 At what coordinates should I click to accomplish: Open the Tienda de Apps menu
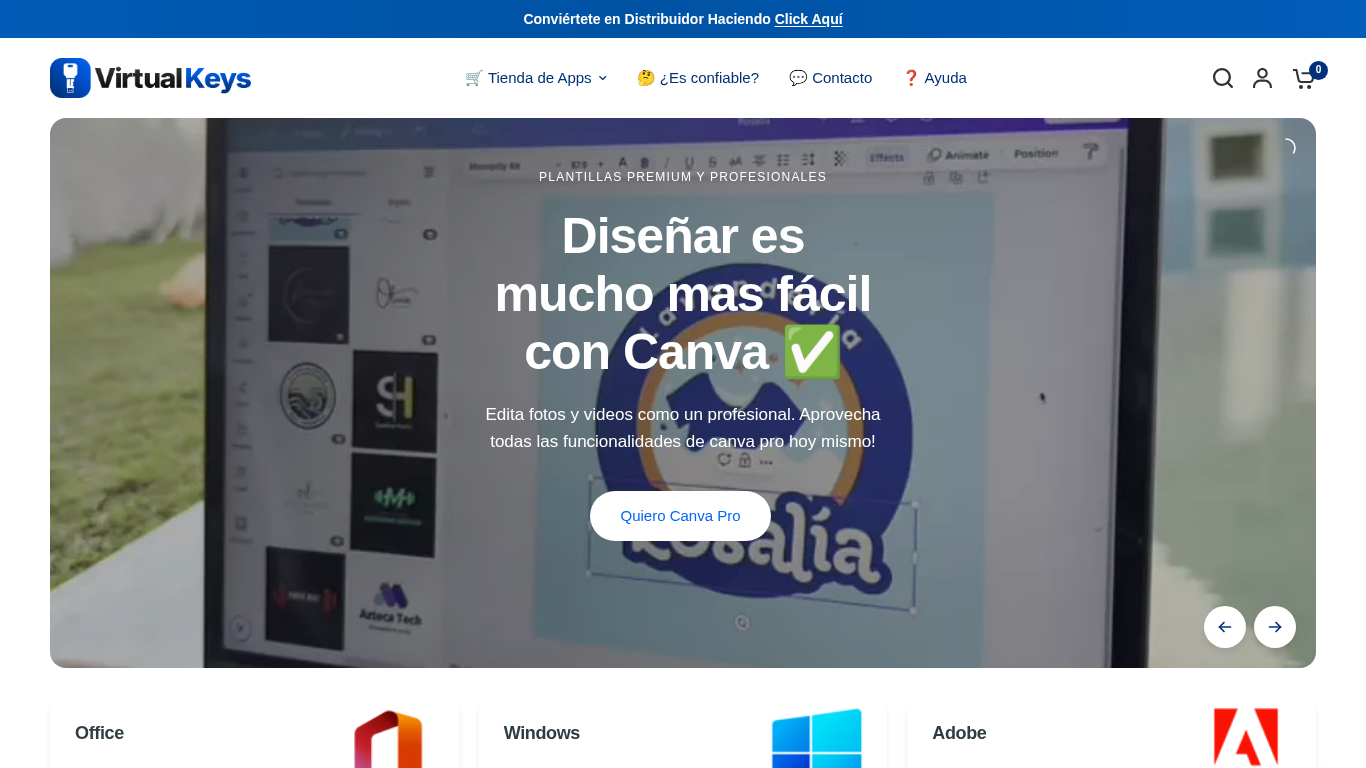pos(536,78)
